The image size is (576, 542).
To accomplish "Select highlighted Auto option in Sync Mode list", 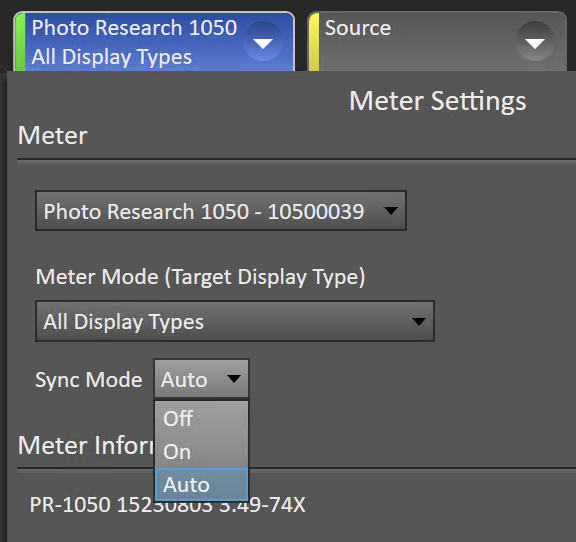I will click(x=201, y=485).
